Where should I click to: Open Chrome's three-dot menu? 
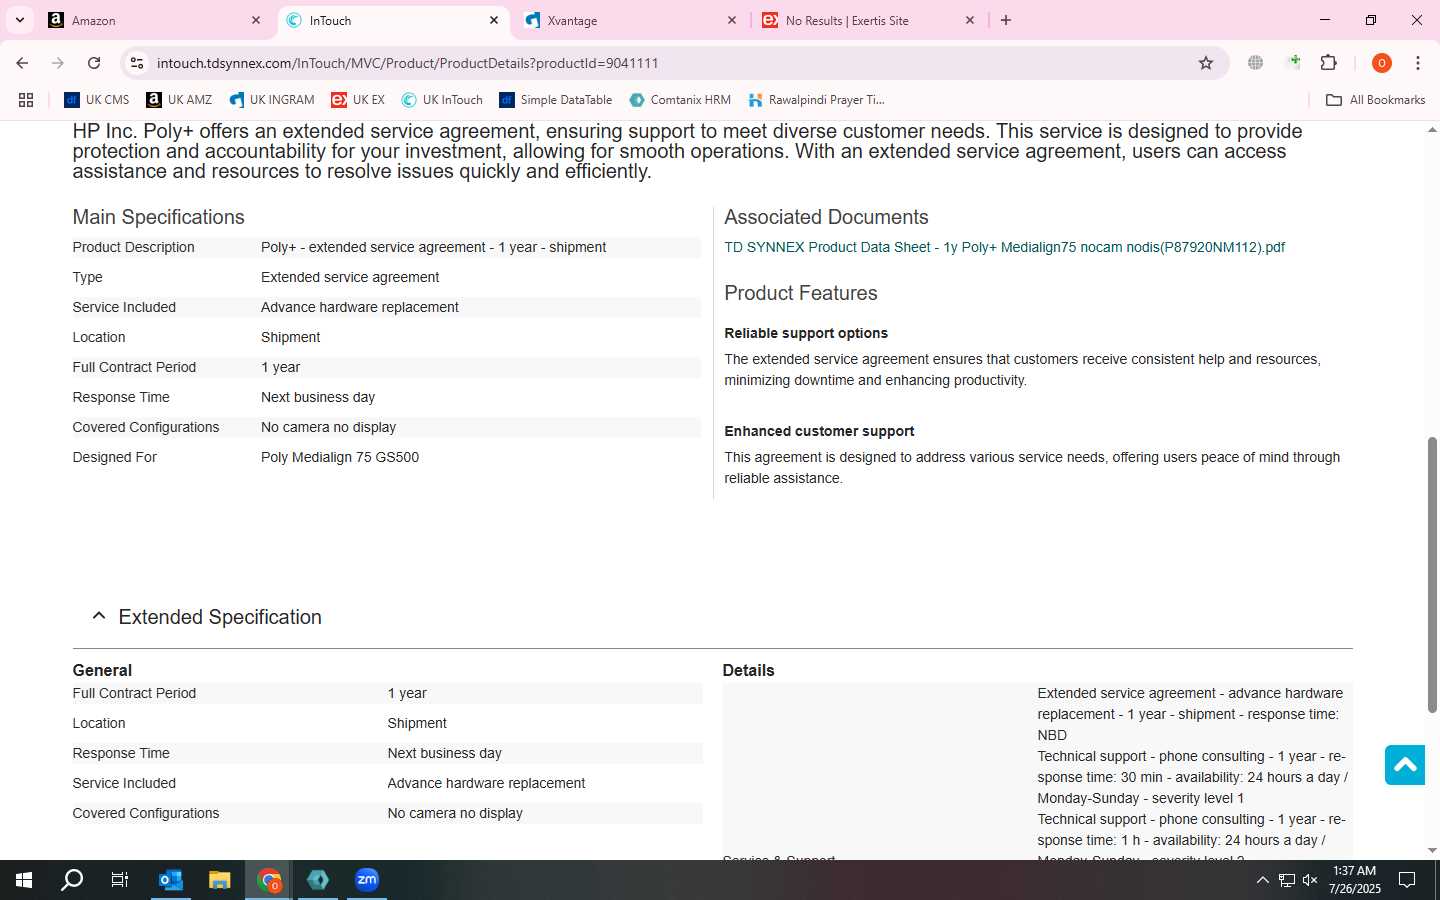click(1418, 63)
